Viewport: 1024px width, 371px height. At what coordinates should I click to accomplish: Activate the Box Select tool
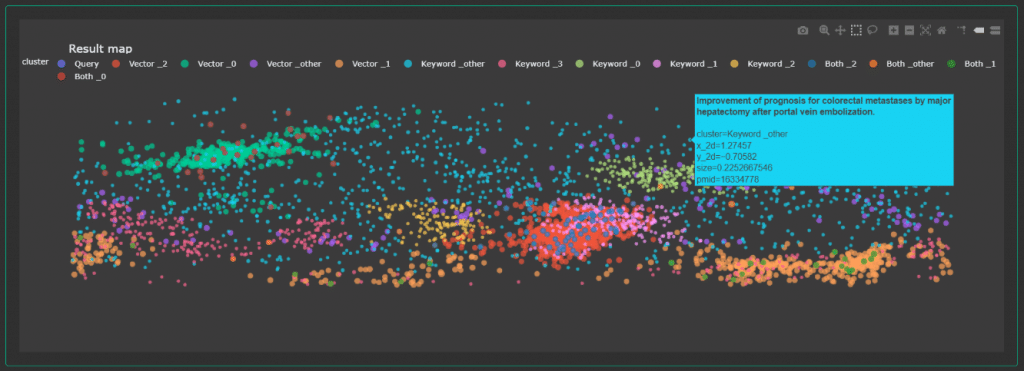point(856,30)
